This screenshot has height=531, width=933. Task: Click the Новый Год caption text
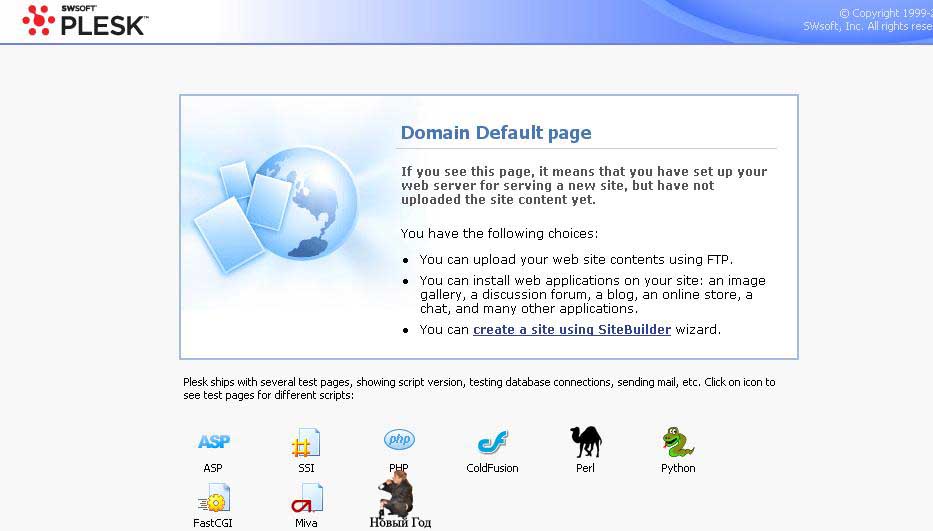400,523
